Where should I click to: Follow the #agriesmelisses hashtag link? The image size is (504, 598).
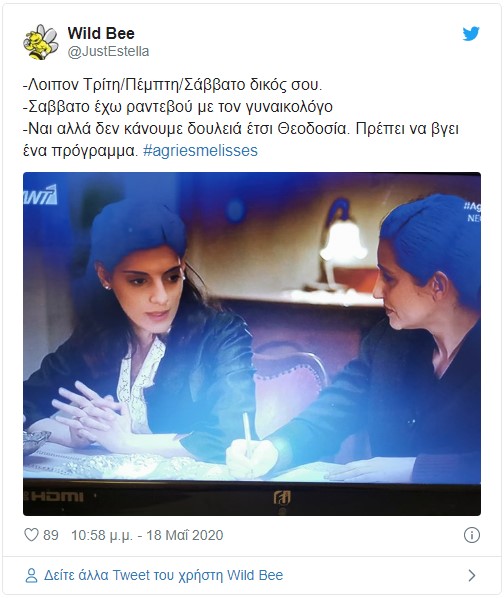200,151
